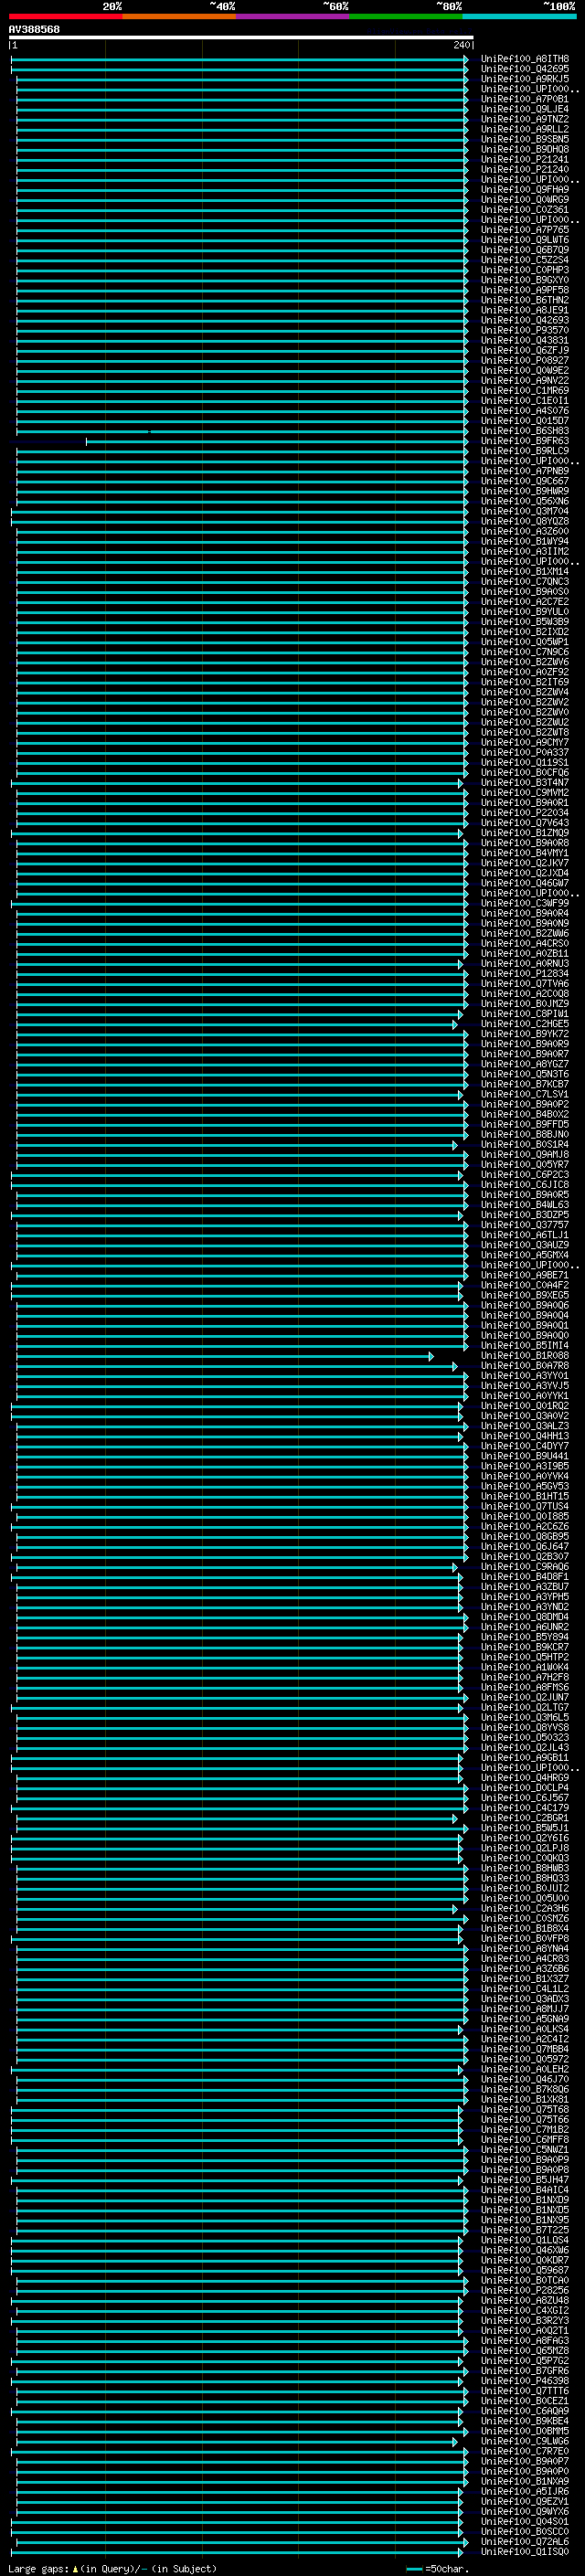Select hit label UniRef100_Q37757
This screenshot has height=2576, width=585.
click(525, 1224)
